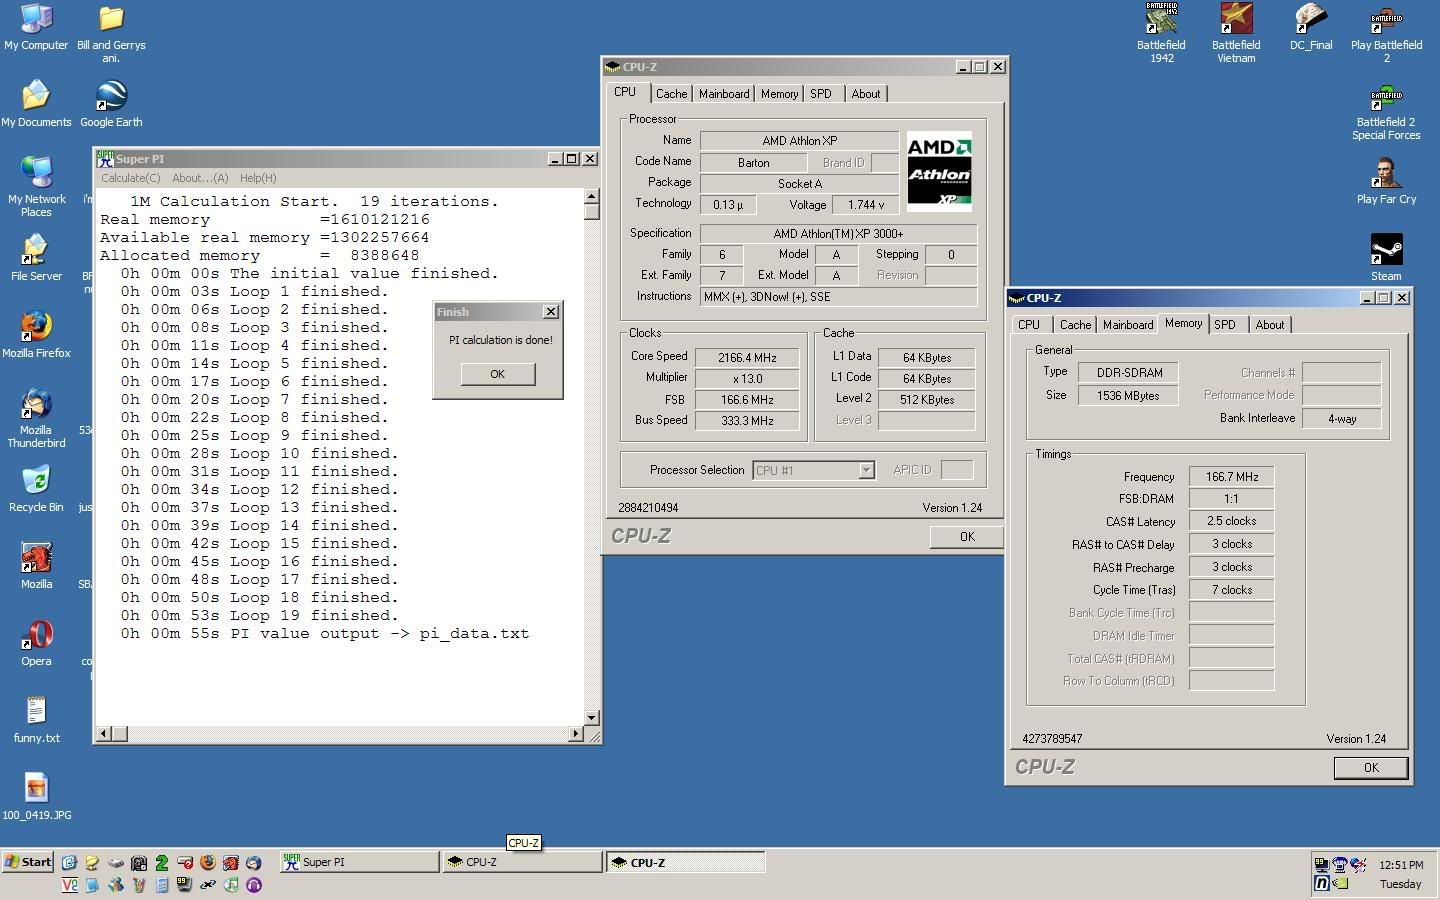Open the About...(A) menu in Super PI
This screenshot has width=1440, height=900.
pos(200,178)
